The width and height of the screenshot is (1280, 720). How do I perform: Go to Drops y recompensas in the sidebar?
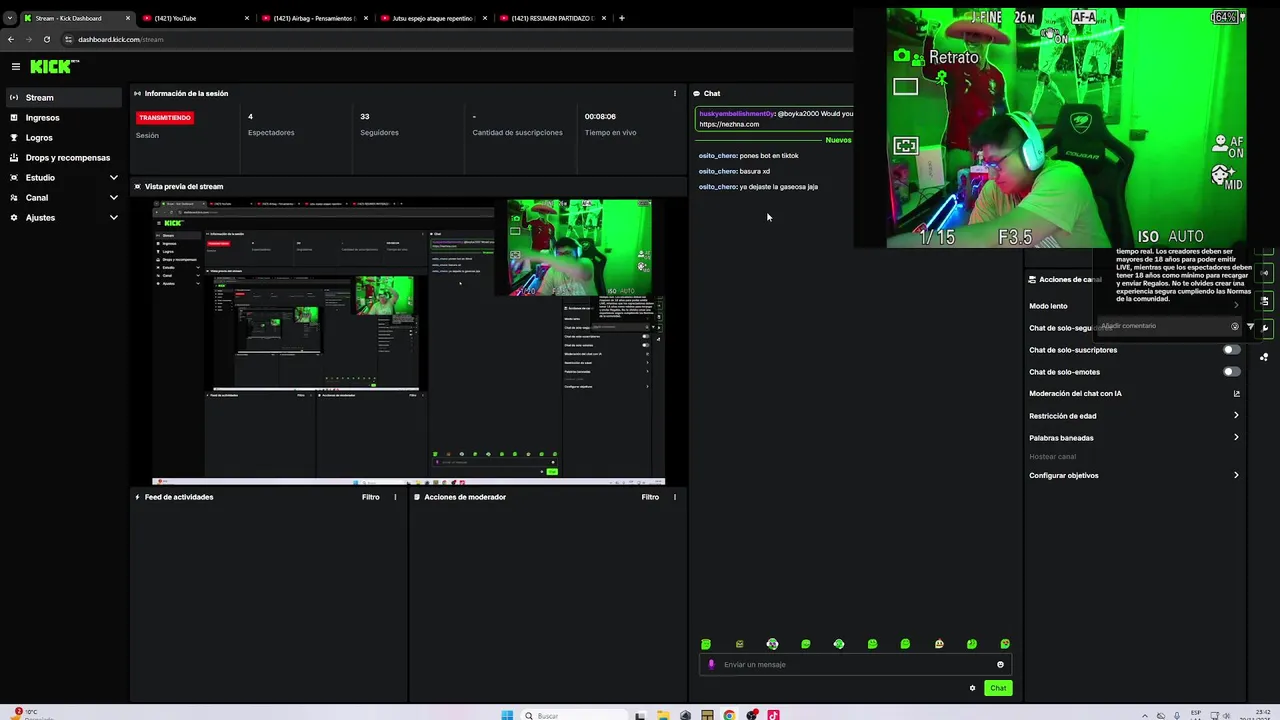63,158
